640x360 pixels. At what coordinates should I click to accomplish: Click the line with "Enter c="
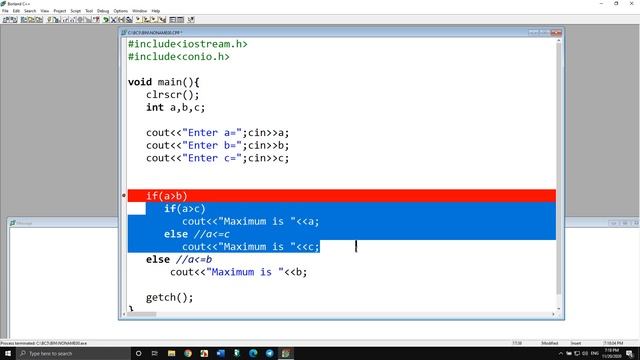coord(218,158)
